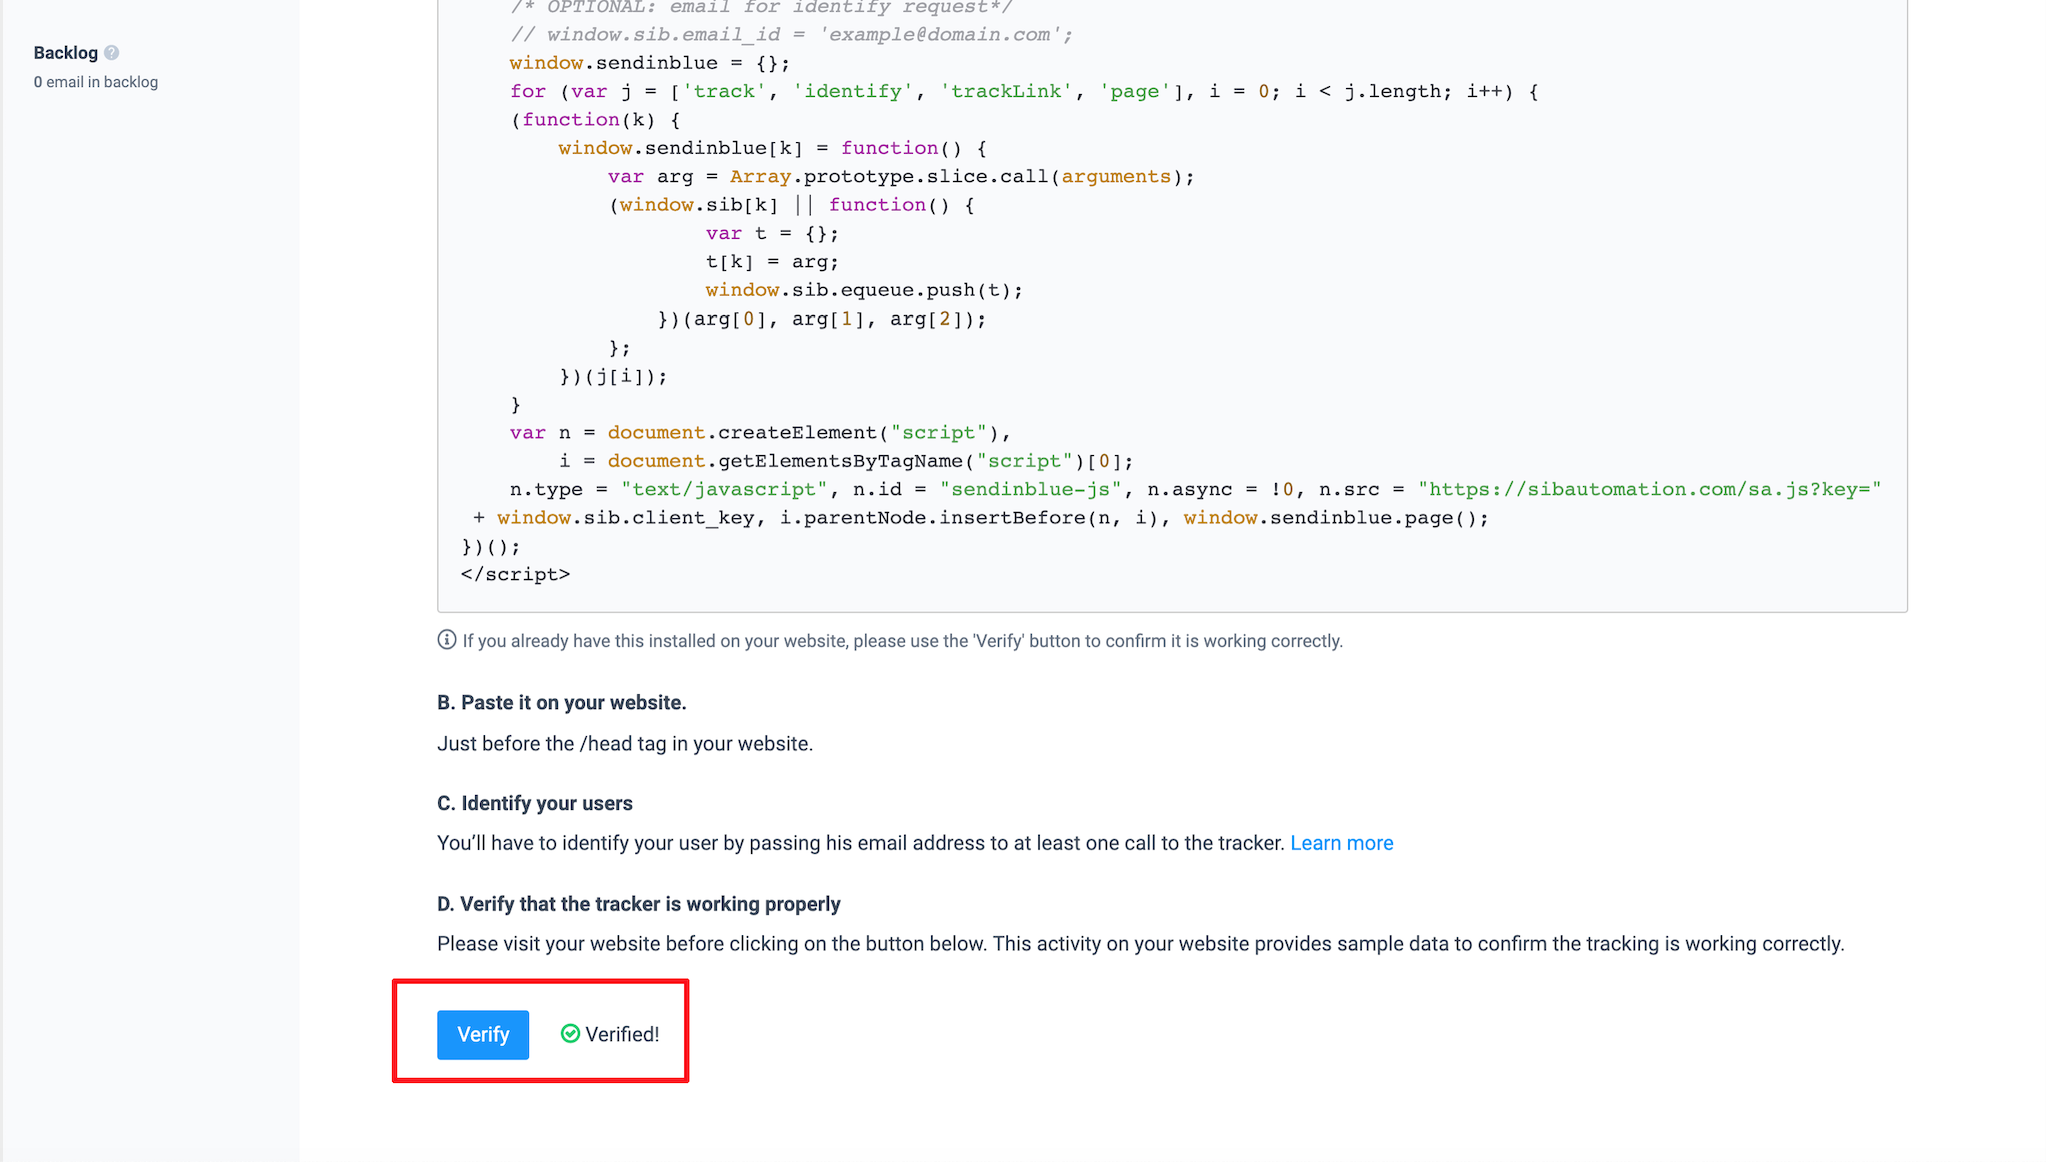Click the 'var n = document.createElement' code line
Screen dimensions: 2046x1162
[x=760, y=433]
